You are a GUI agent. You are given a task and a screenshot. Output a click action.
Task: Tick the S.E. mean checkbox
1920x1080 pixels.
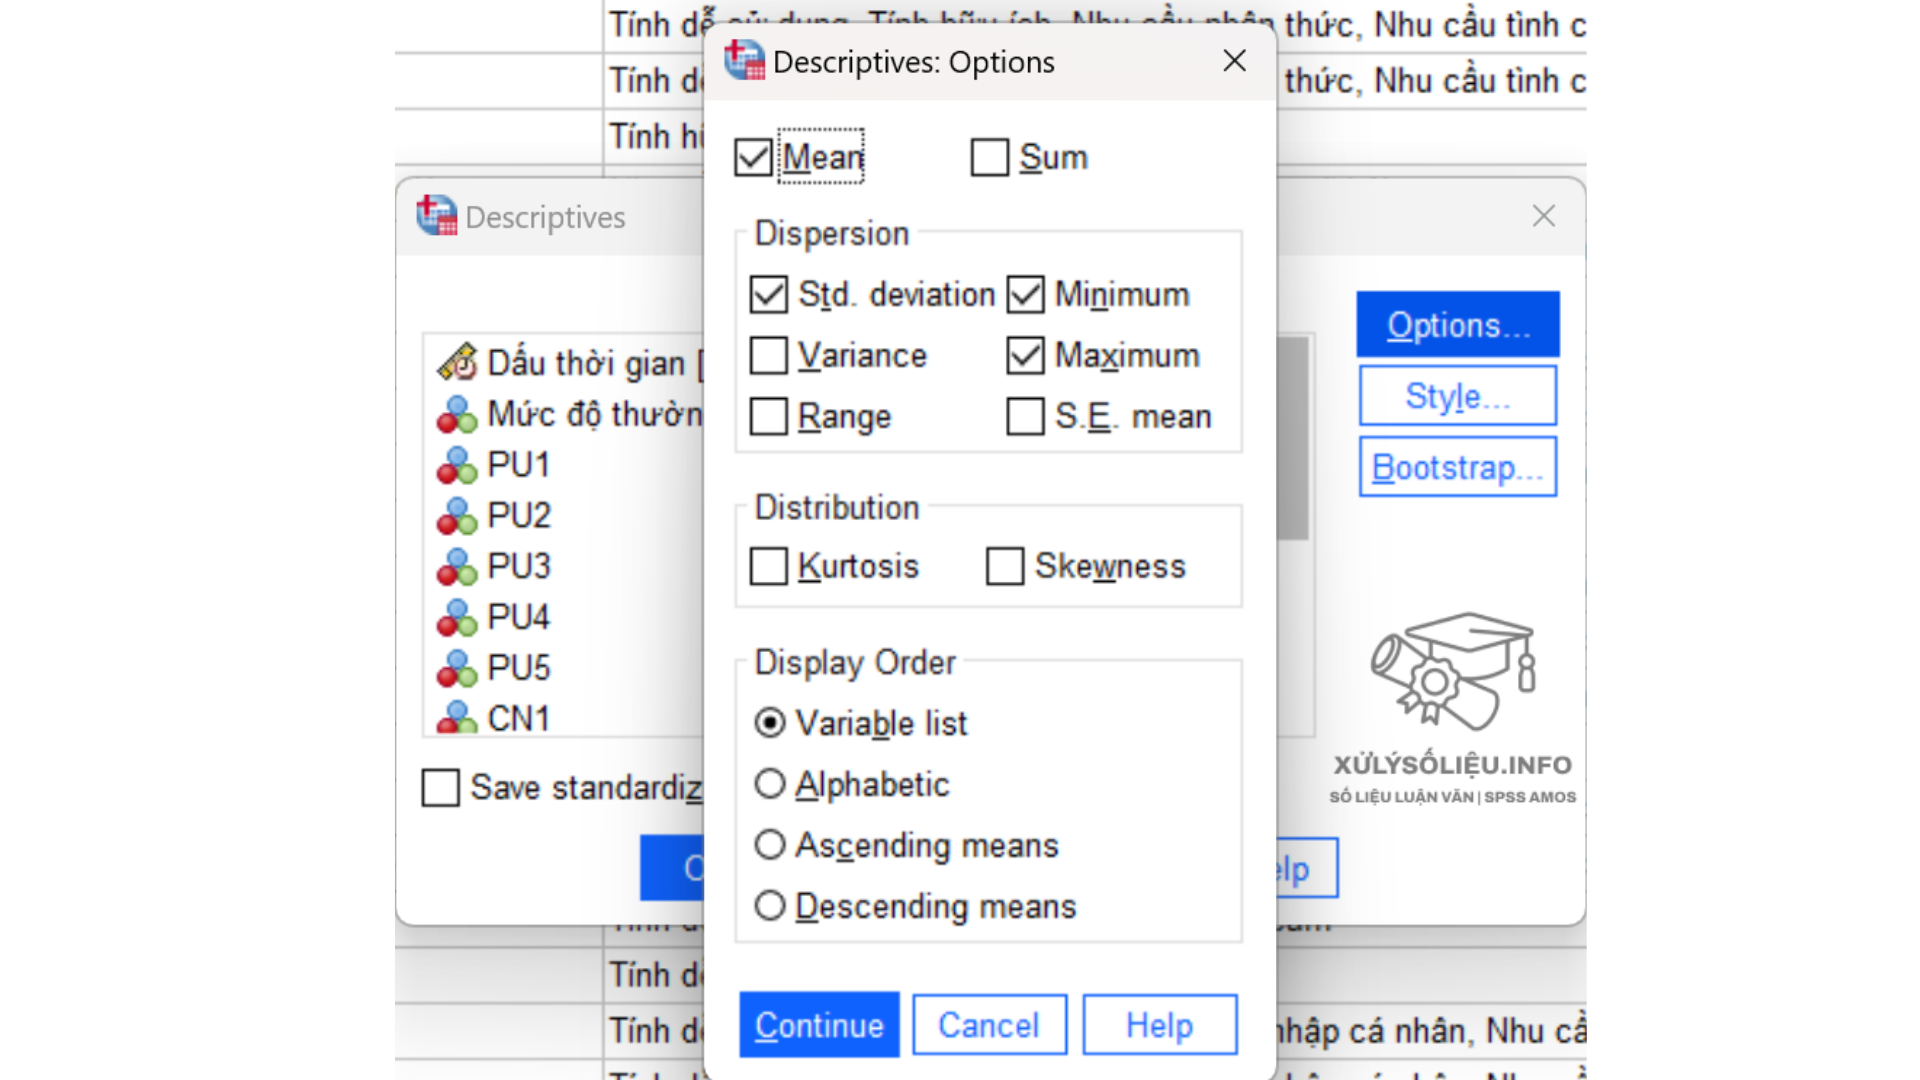[x=1025, y=416]
